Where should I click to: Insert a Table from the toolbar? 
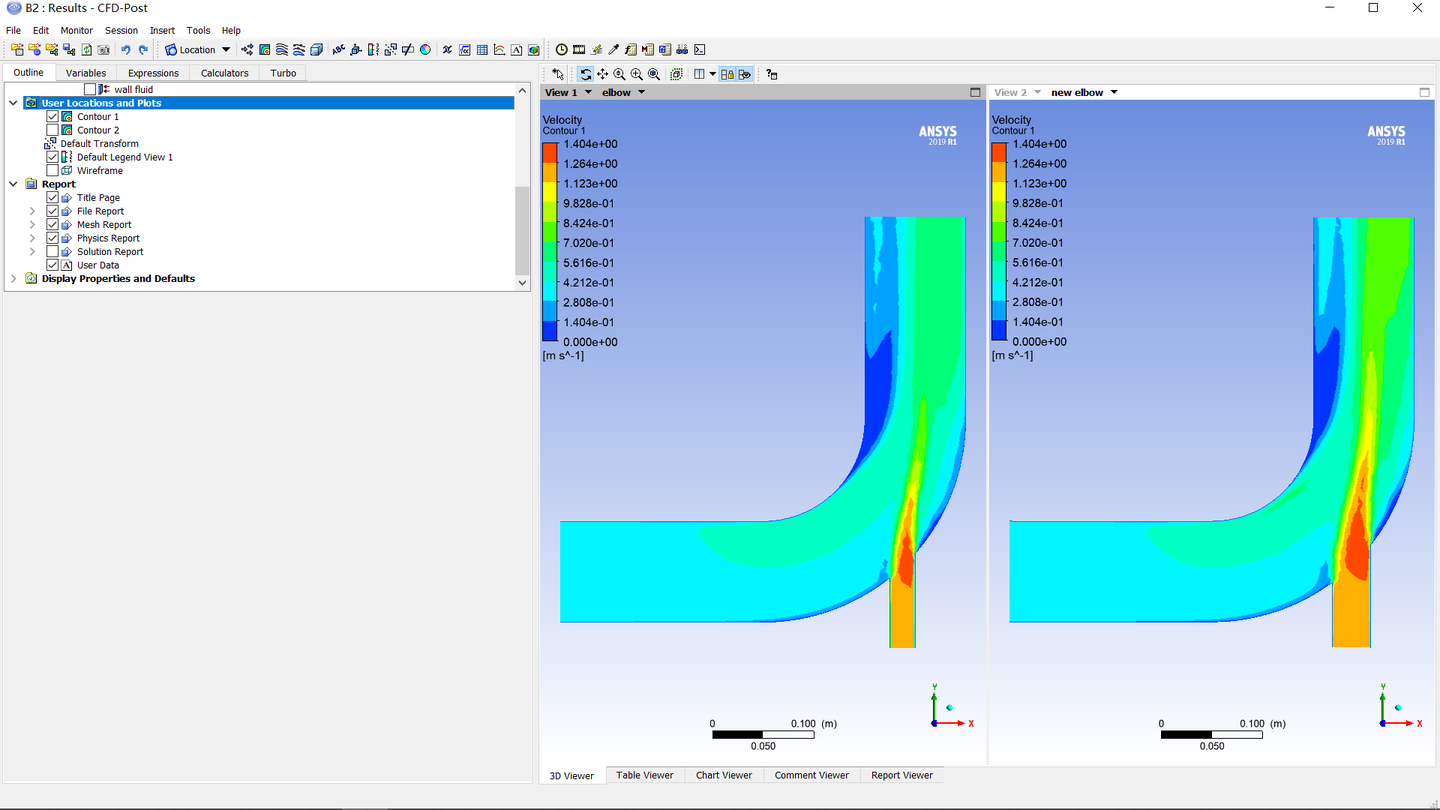482,49
